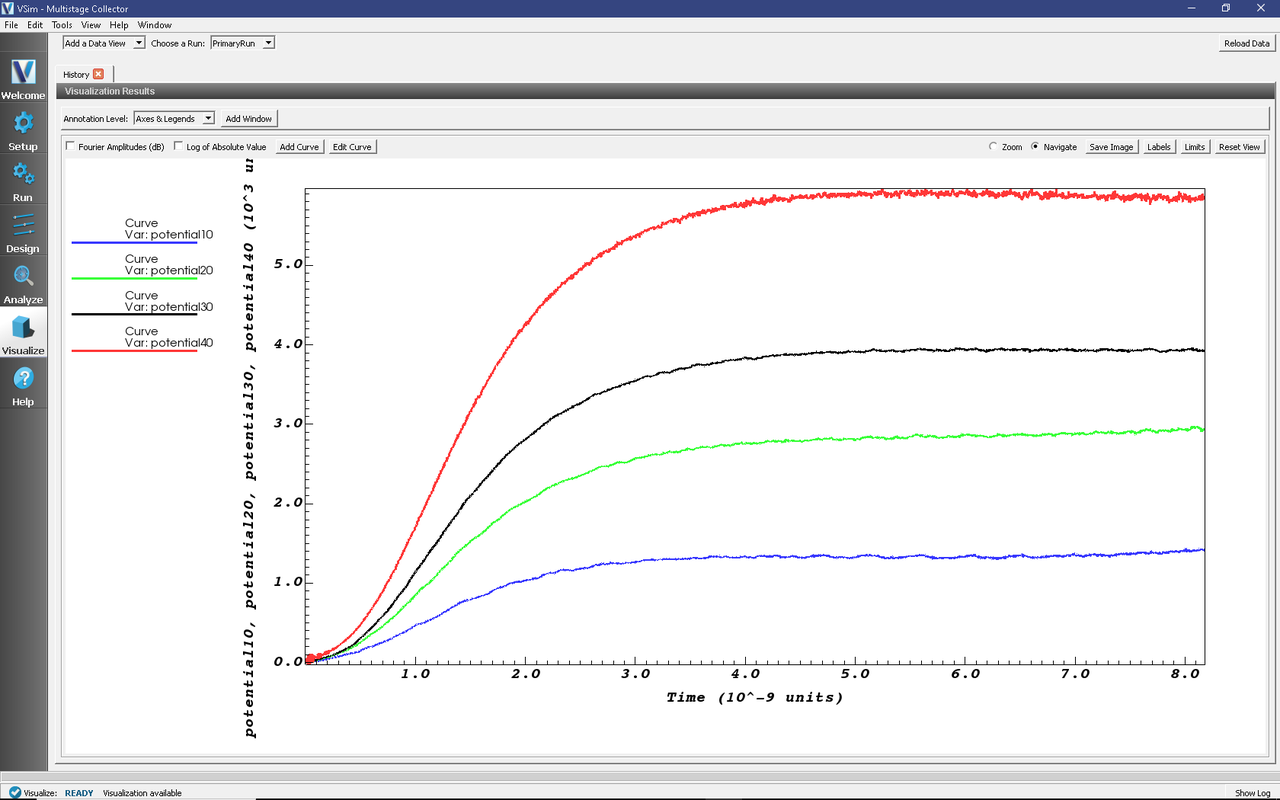
Task: Click the green potential20 legend line
Action: 135,278
